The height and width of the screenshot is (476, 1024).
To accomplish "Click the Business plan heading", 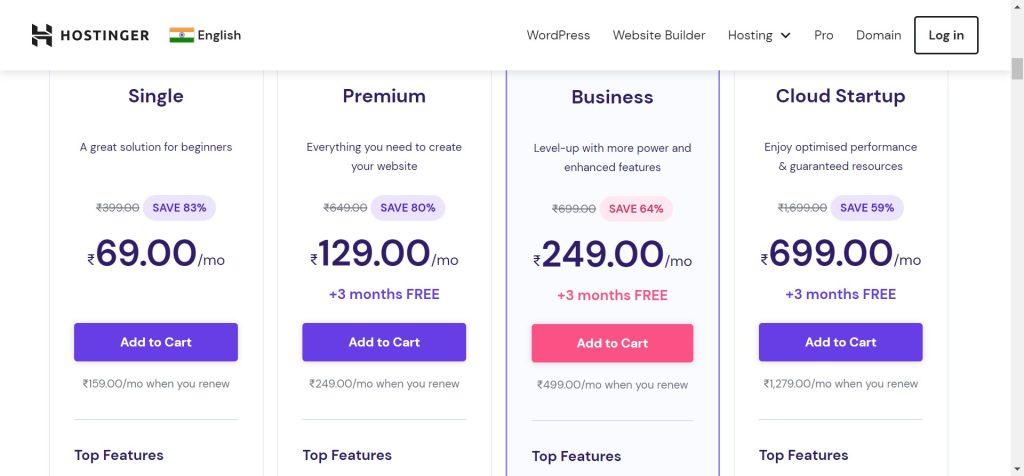I will point(612,97).
